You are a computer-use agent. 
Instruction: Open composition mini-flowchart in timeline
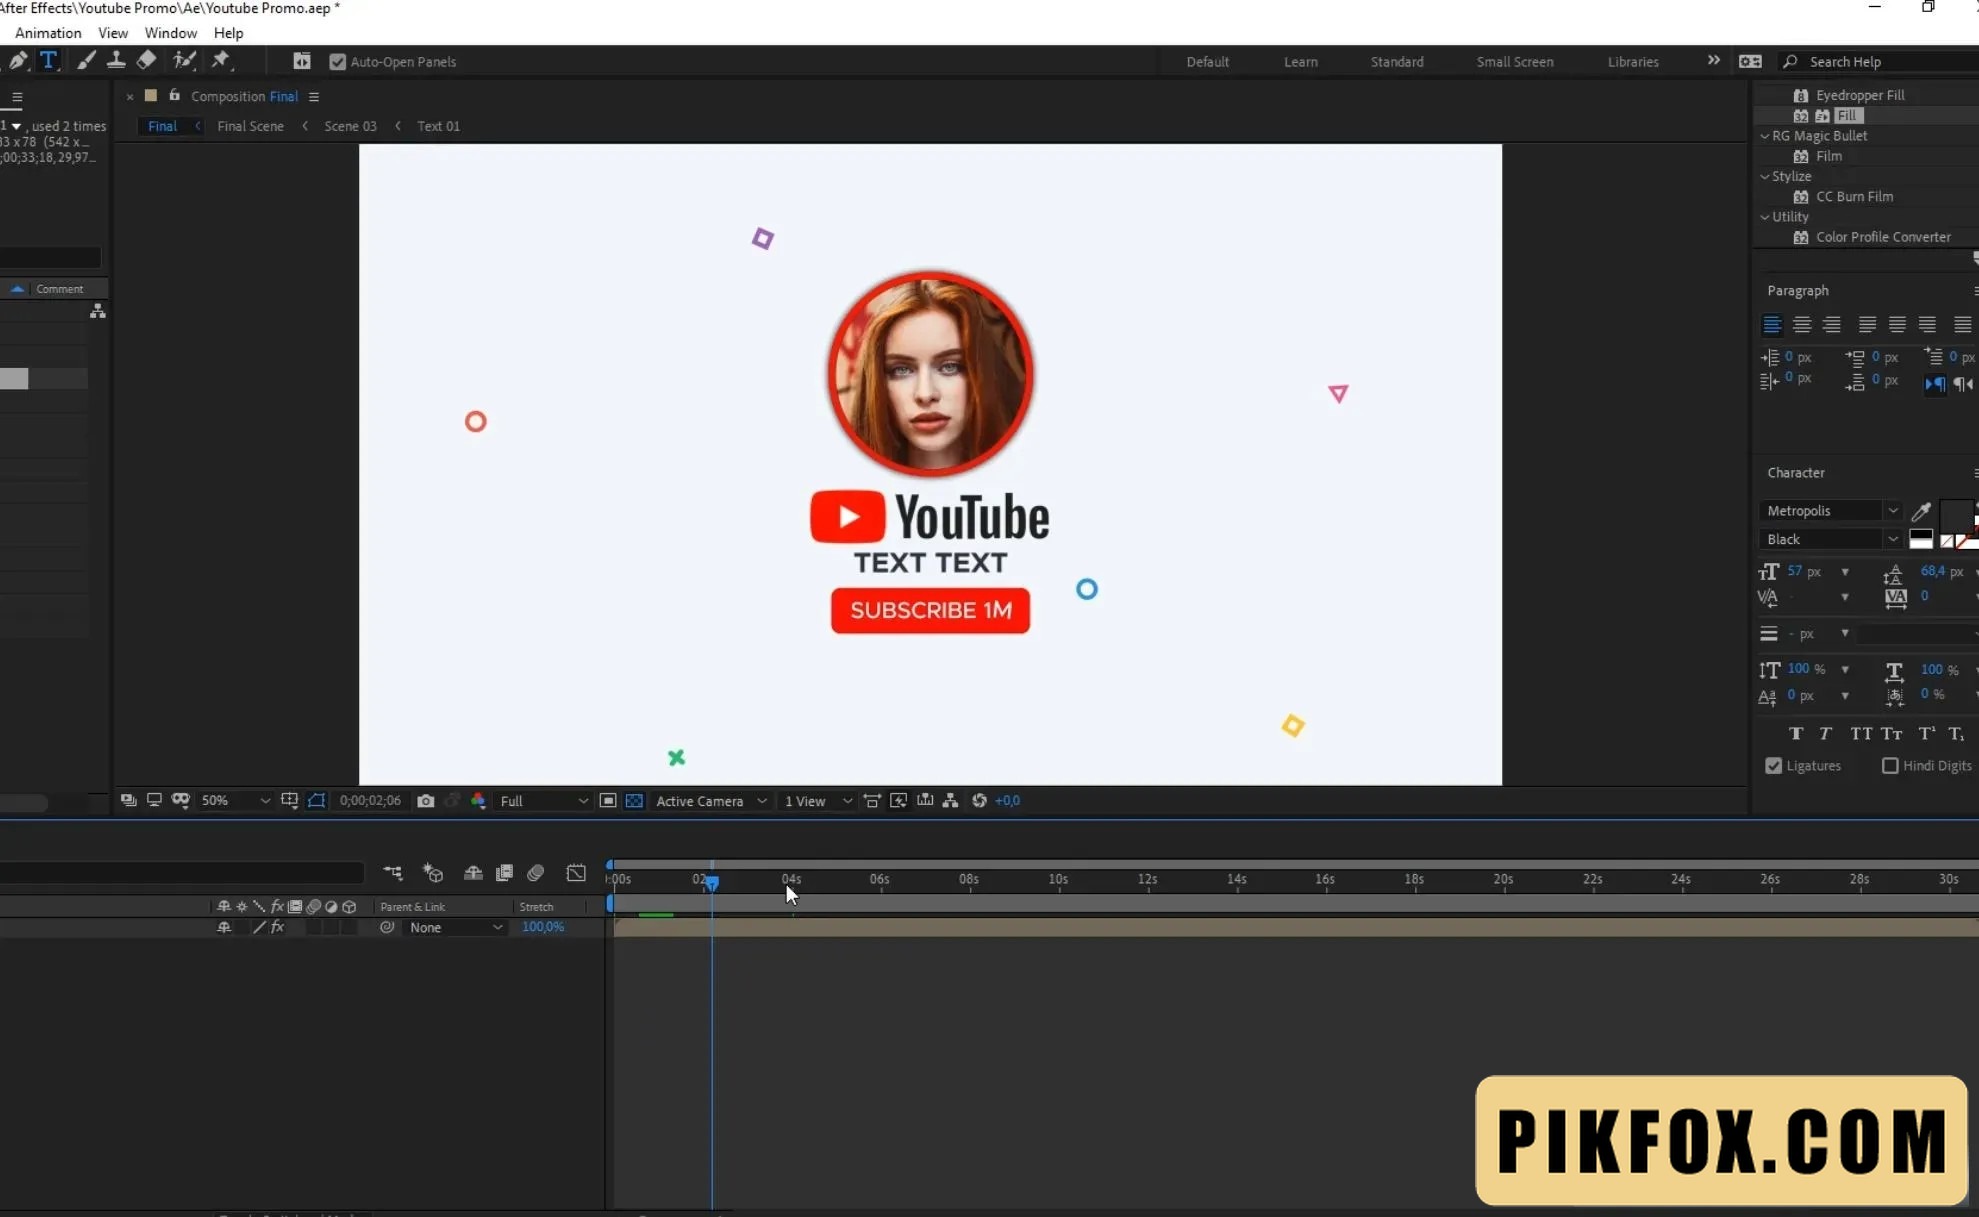(393, 873)
